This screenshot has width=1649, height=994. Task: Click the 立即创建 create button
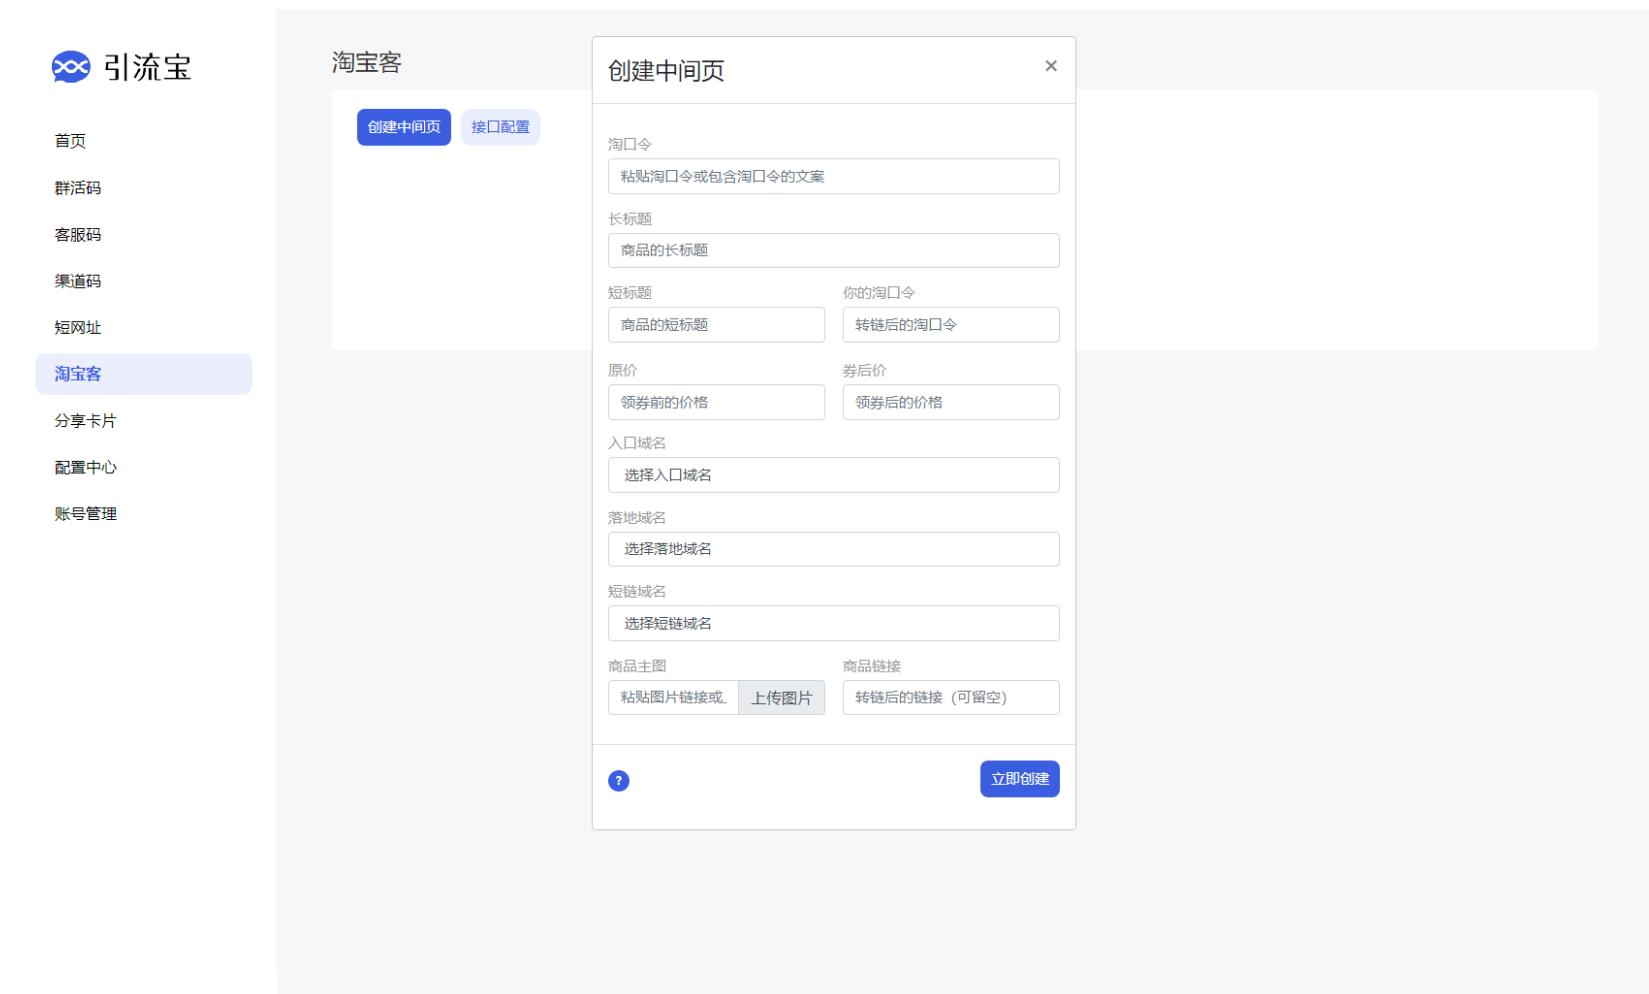point(1019,779)
